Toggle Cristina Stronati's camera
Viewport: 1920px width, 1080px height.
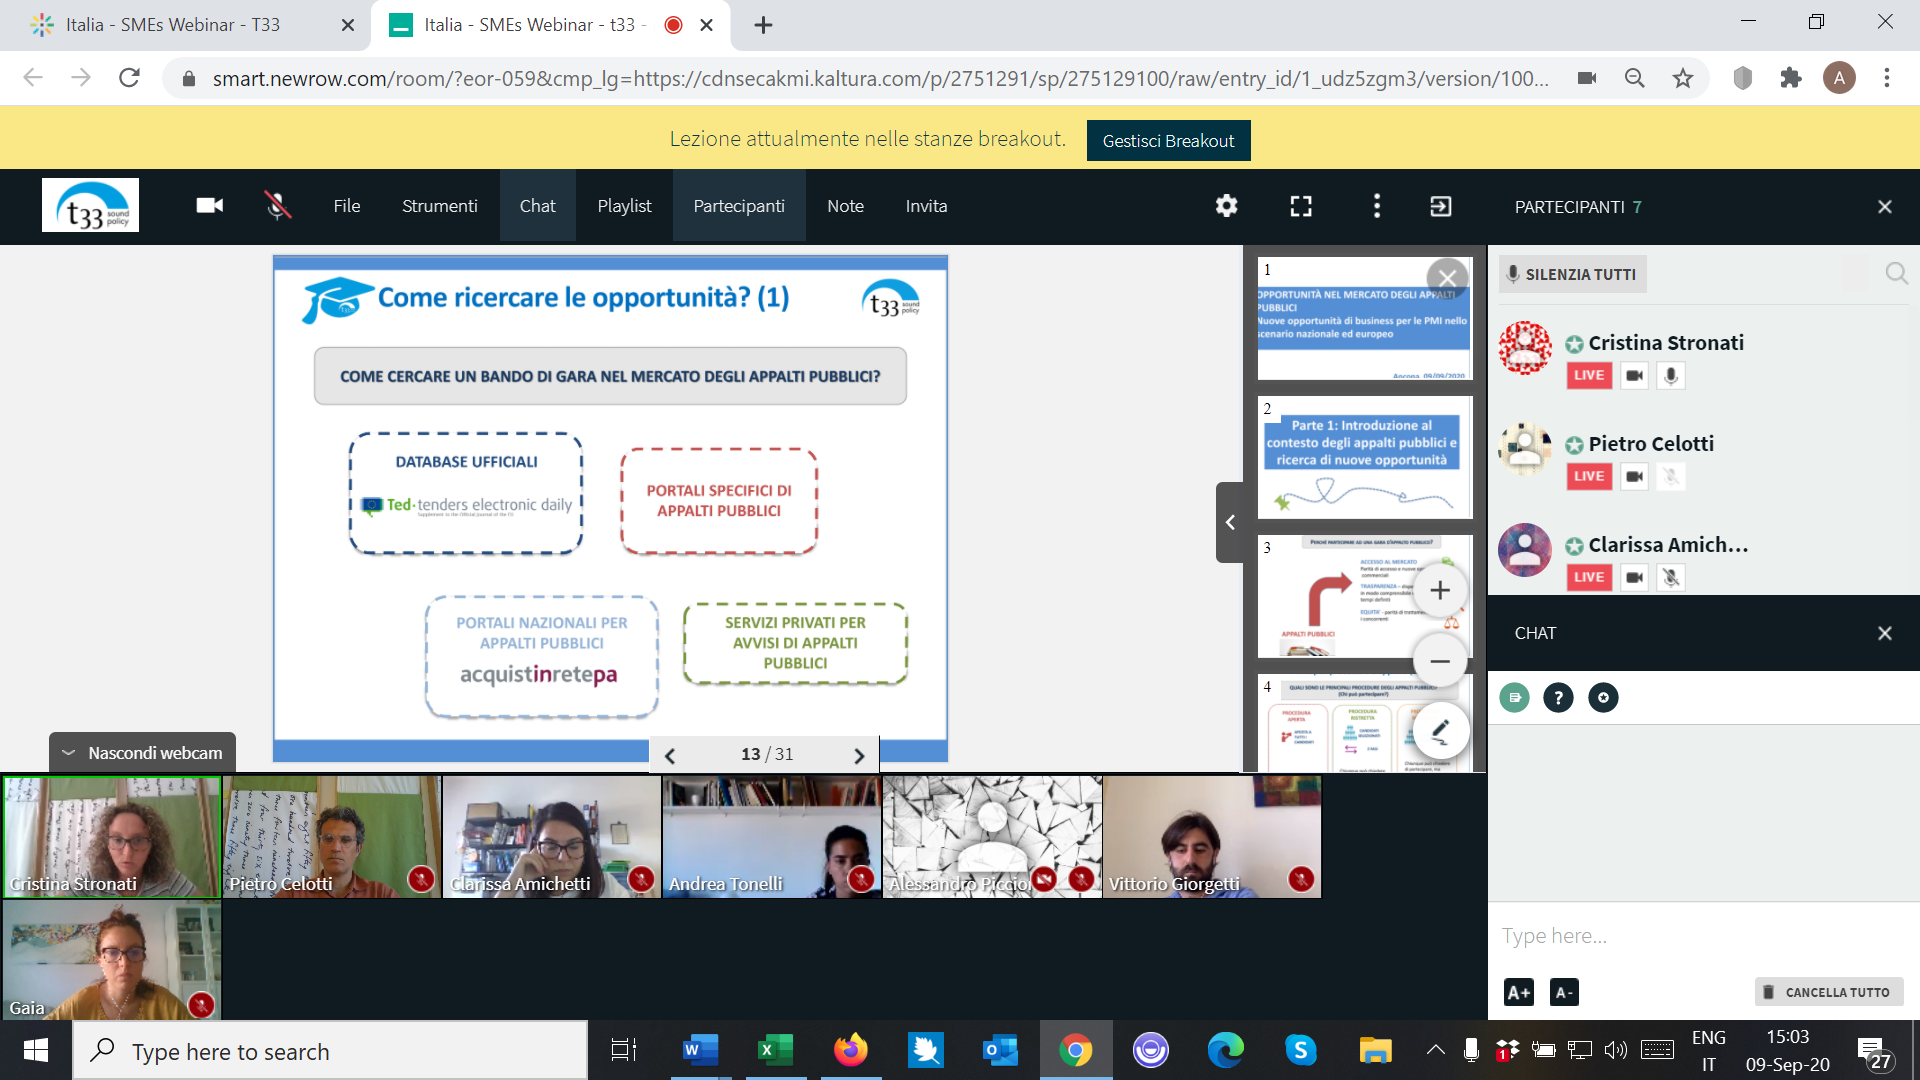pos(1634,375)
